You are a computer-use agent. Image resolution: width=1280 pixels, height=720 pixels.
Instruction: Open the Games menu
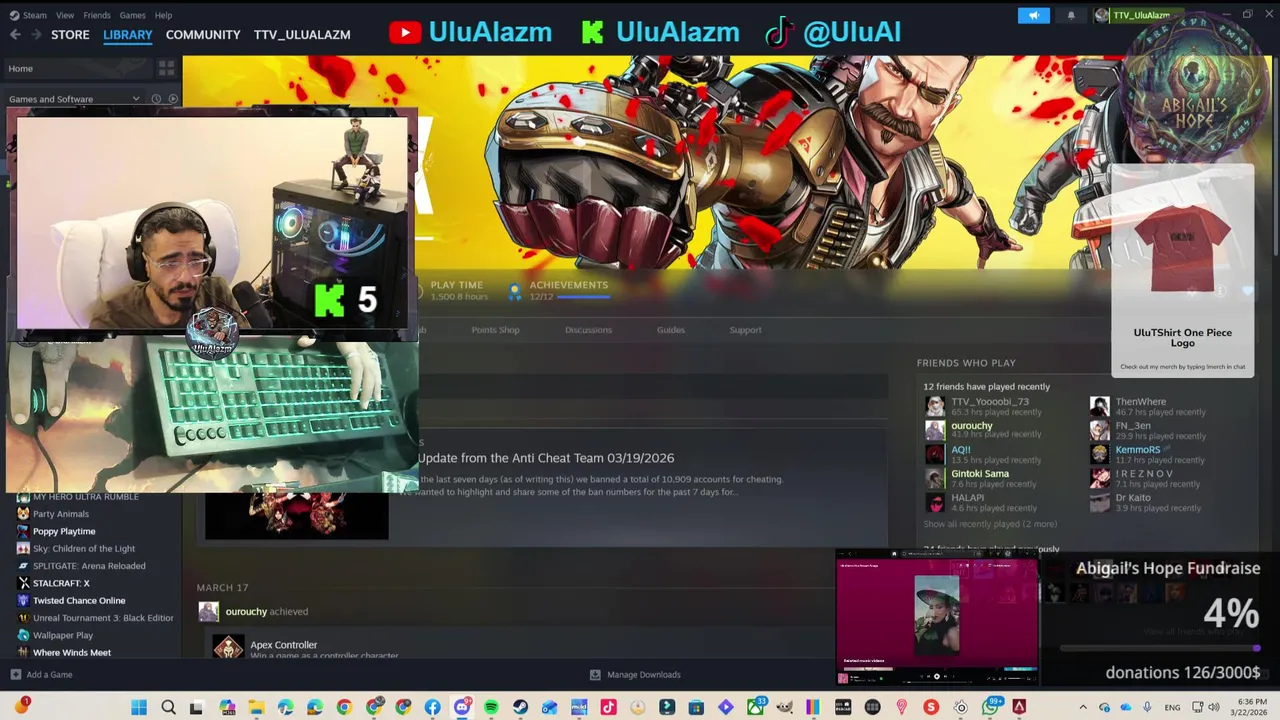pyautogui.click(x=132, y=15)
